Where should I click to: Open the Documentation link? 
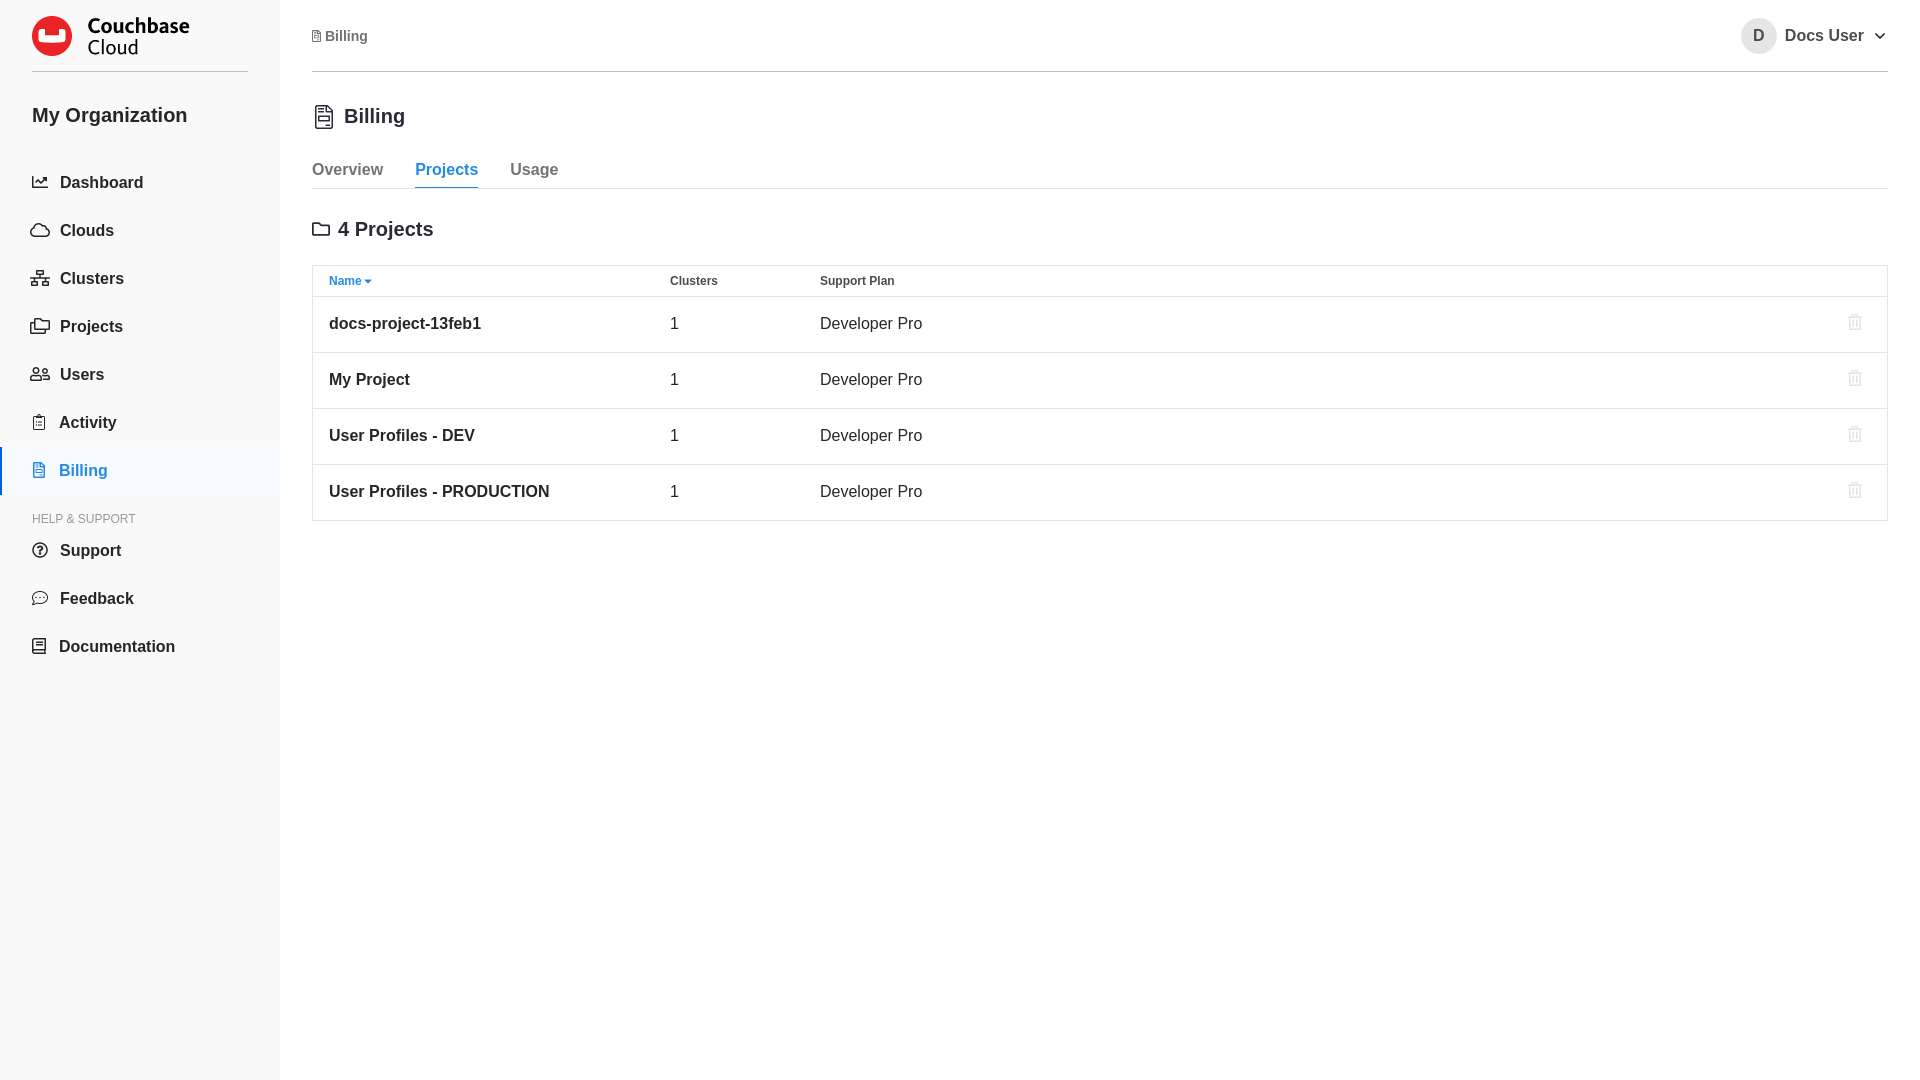point(117,646)
